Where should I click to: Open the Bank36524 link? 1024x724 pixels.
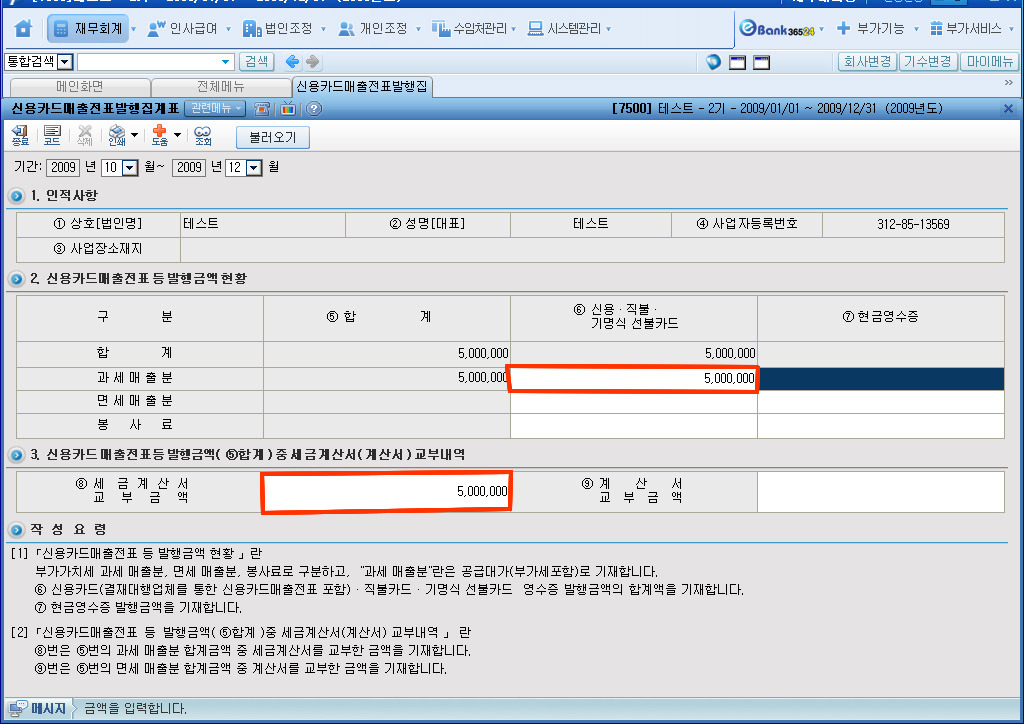[776, 29]
